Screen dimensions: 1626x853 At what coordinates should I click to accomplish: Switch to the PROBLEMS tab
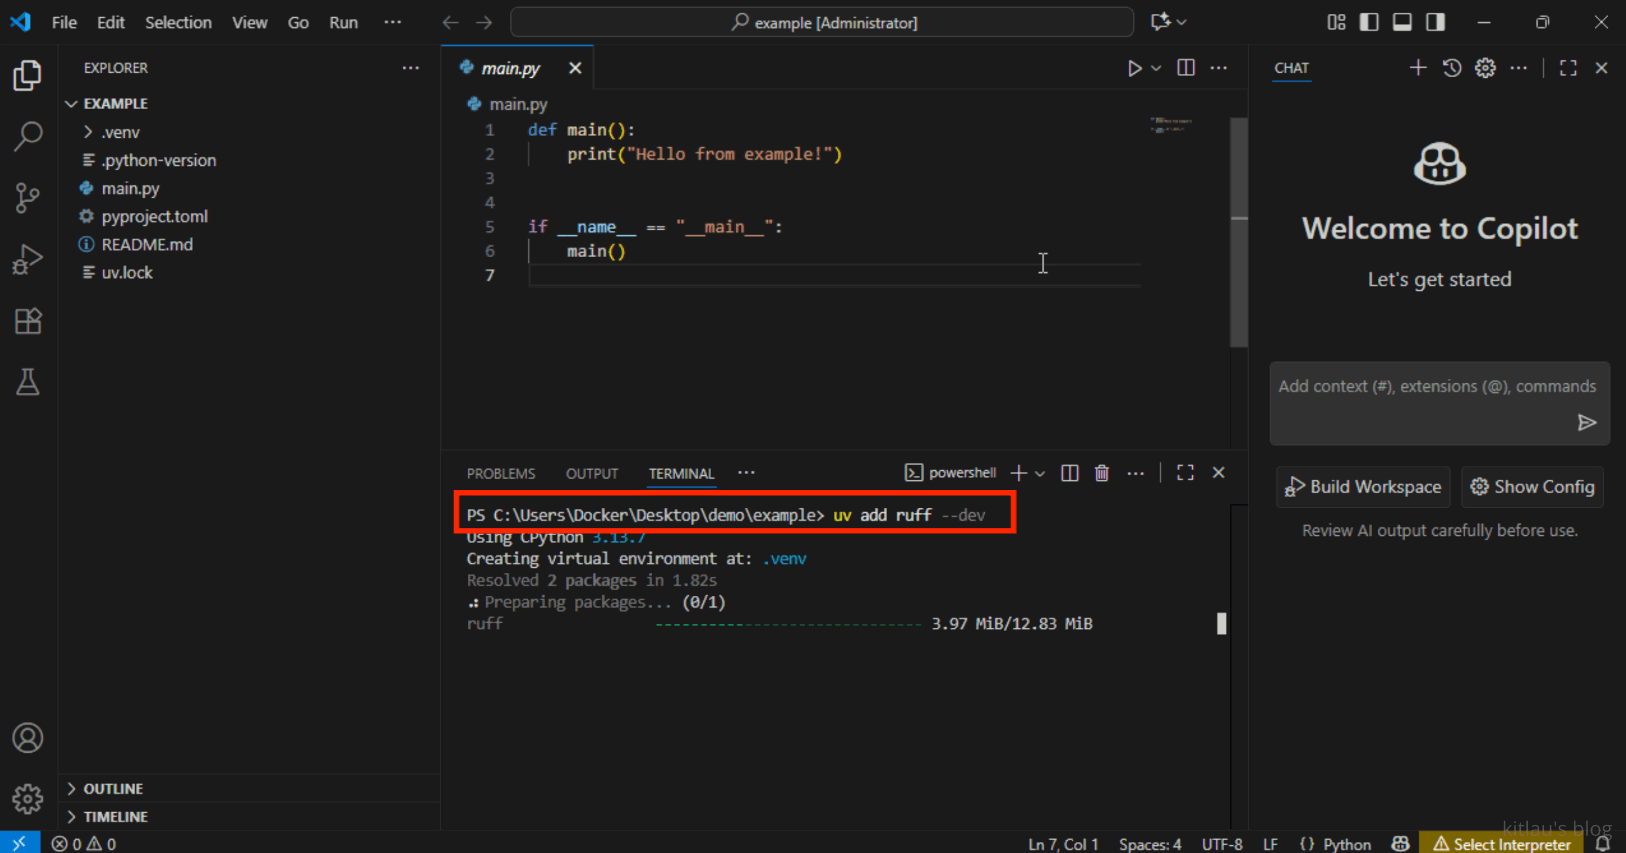coord(500,474)
